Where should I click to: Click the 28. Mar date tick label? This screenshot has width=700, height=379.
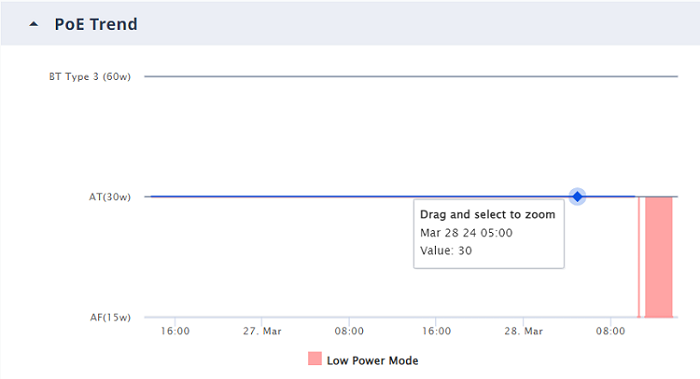[x=524, y=331]
